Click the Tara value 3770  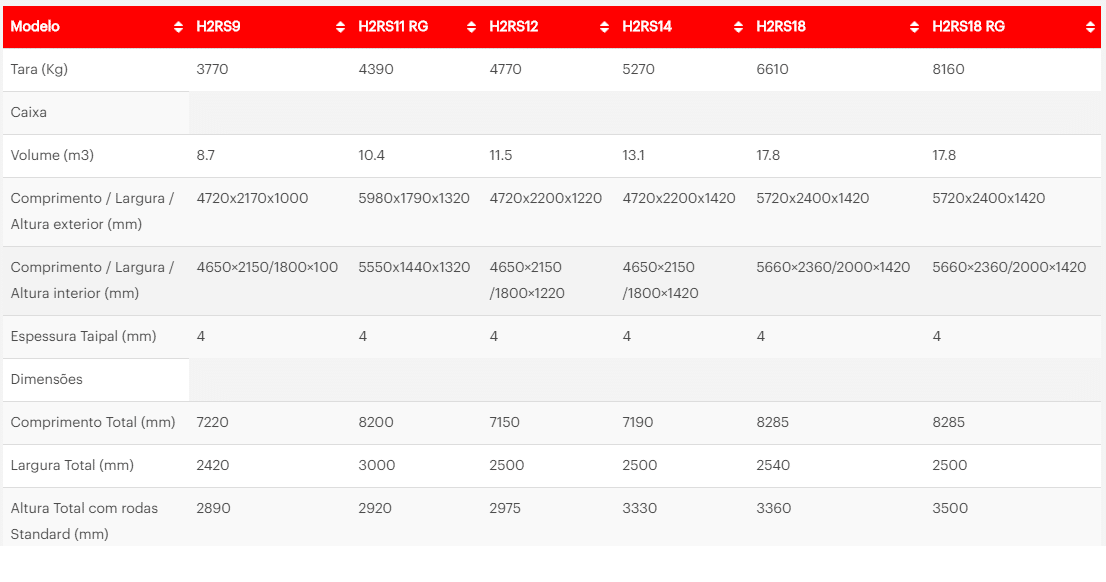point(212,69)
